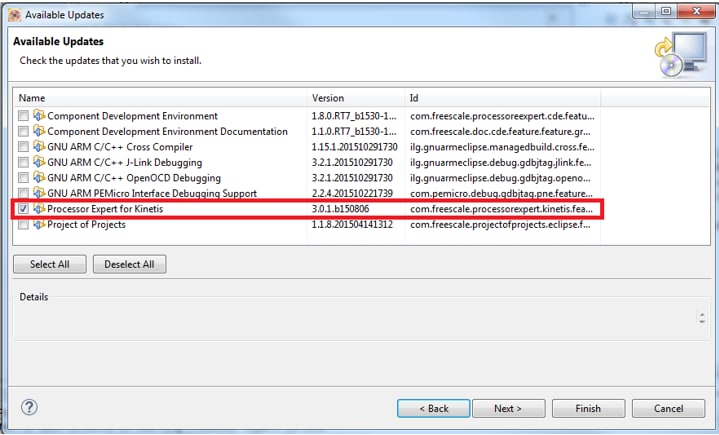Enable the GNU ARM C/C++ Cross Compiler checkbox
719x435 pixels.
tap(23, 147)
